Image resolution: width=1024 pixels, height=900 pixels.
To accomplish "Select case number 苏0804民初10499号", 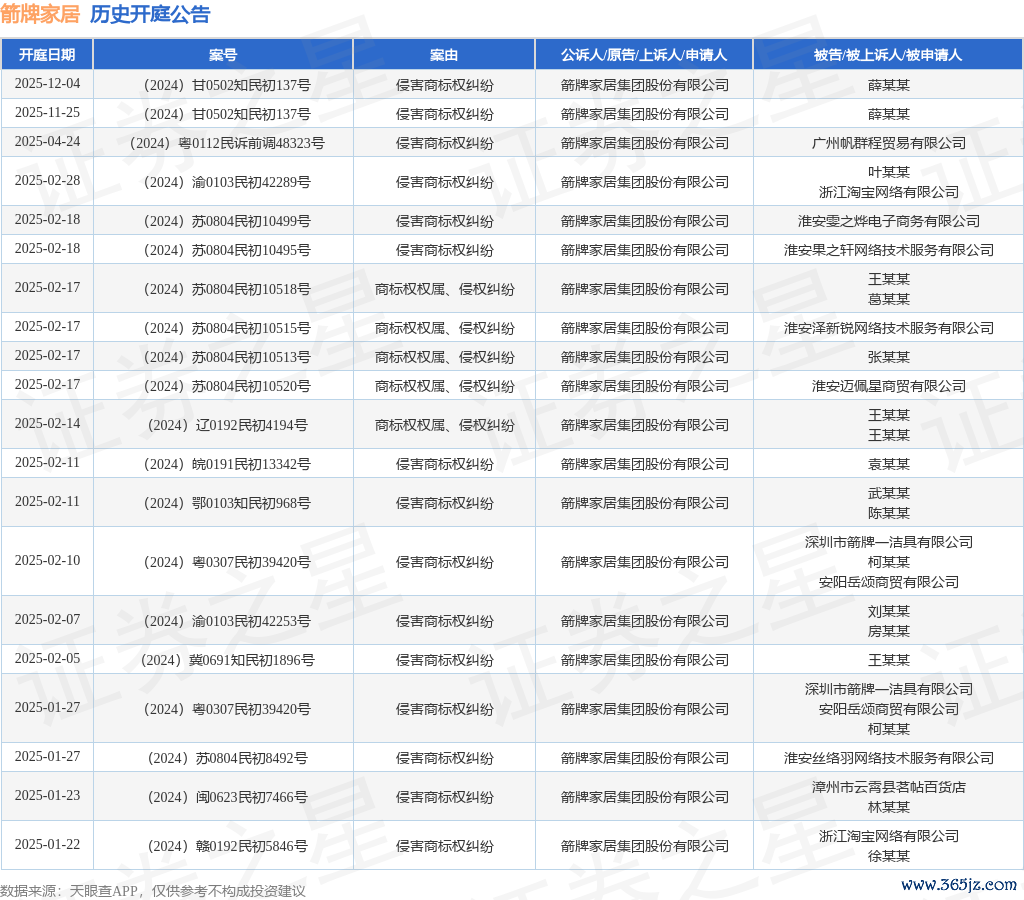I will coord(227,221).
